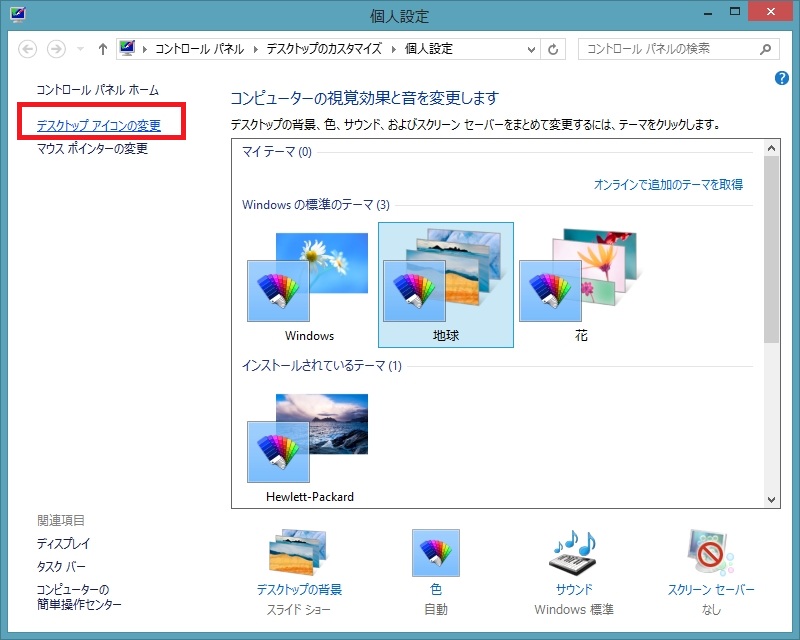
Task: Click the search magnifier icon
Action: 766,49
